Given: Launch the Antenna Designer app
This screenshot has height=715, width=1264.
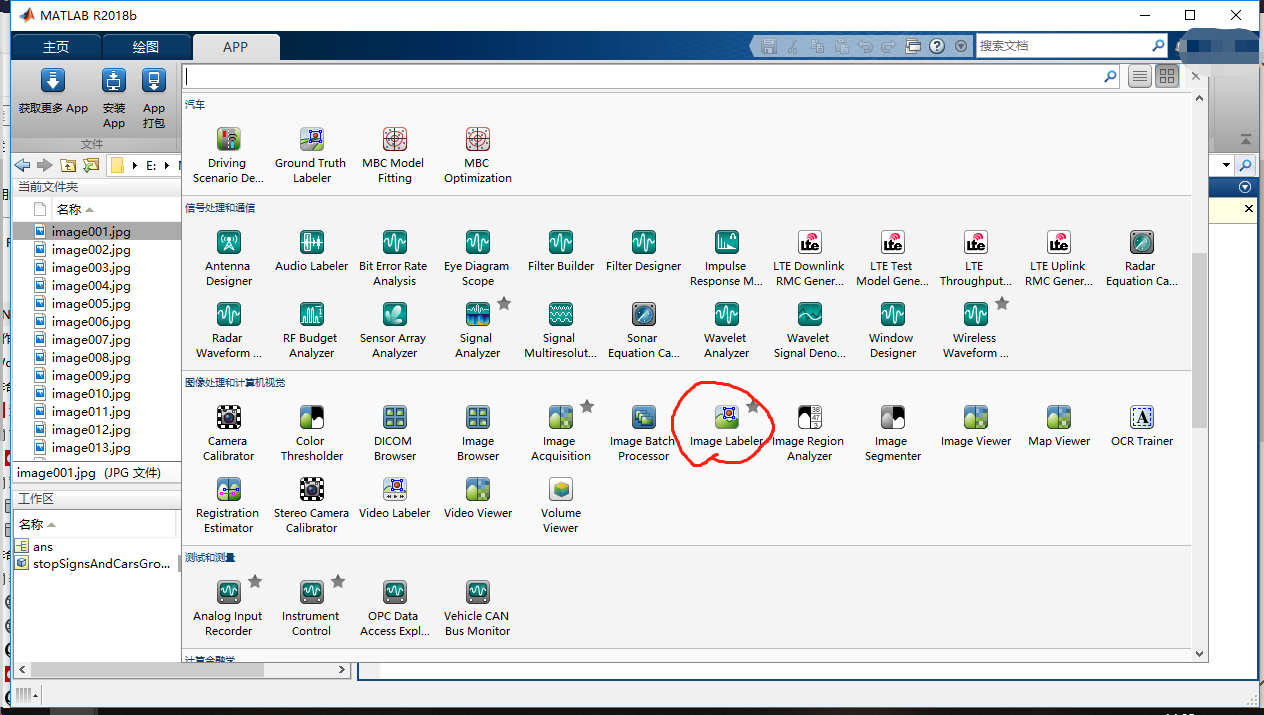Looking at the screenshot, I should tap(228, 258).
